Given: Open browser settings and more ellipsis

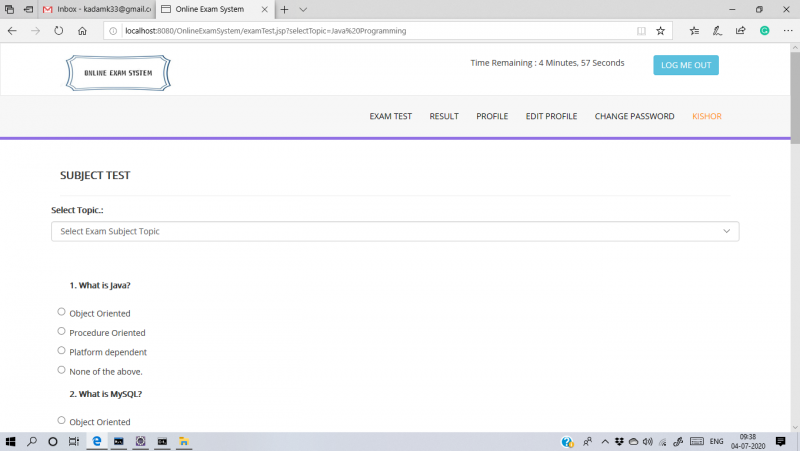Looking at the screenshot, I should pyautogui.click(x=788, y=31).
